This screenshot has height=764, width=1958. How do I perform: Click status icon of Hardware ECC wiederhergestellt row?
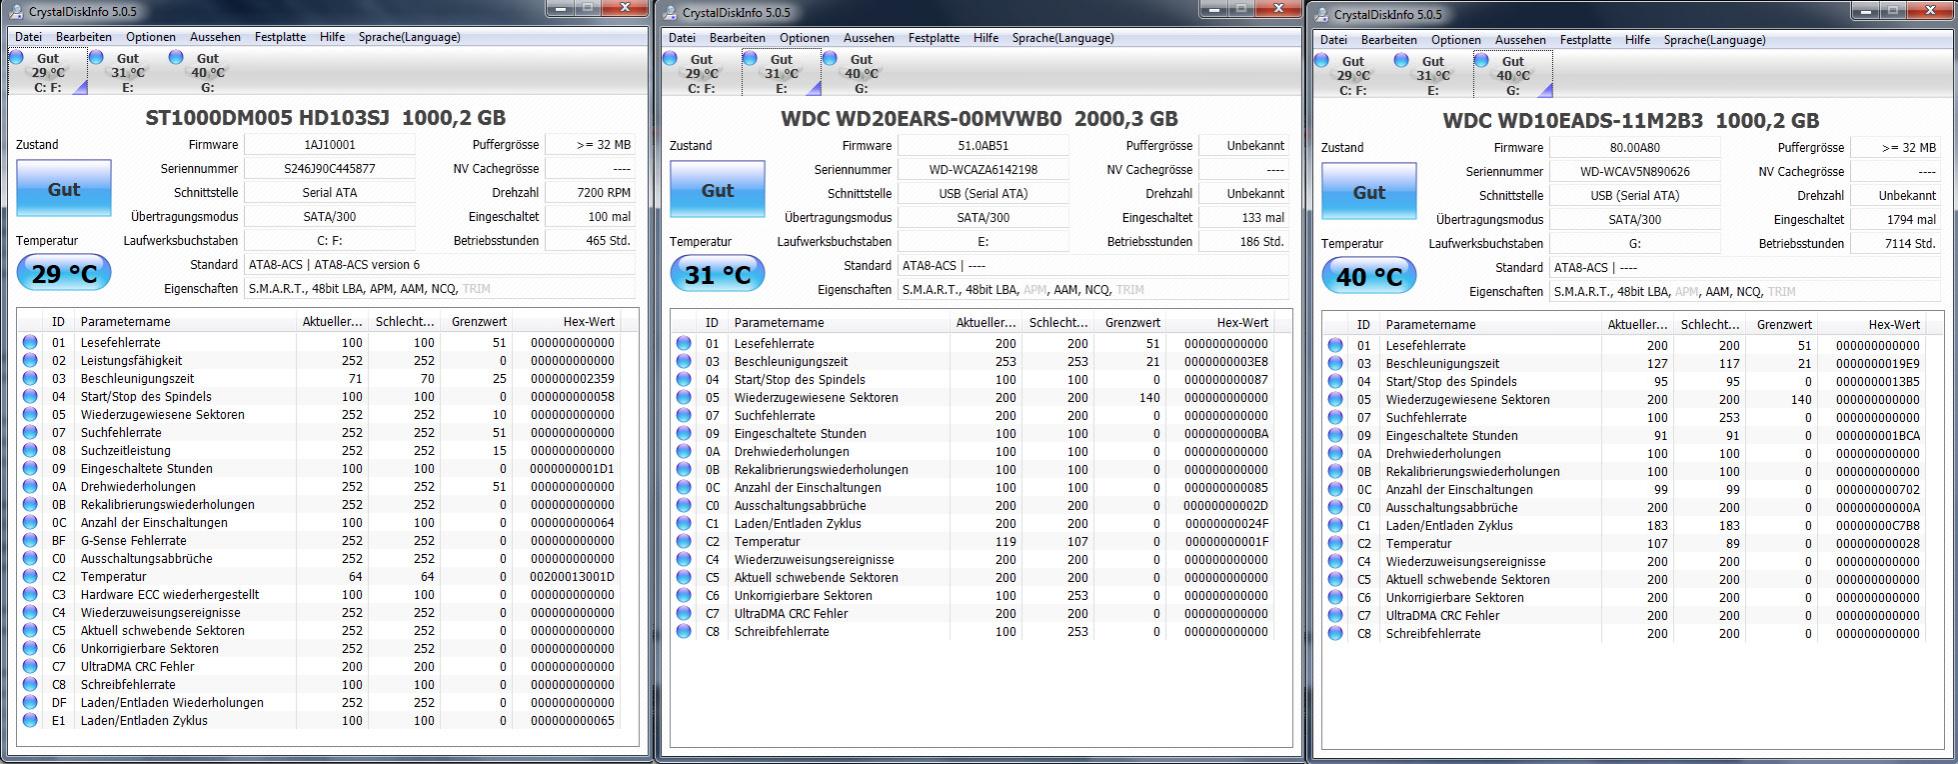[x=30, y=594]
